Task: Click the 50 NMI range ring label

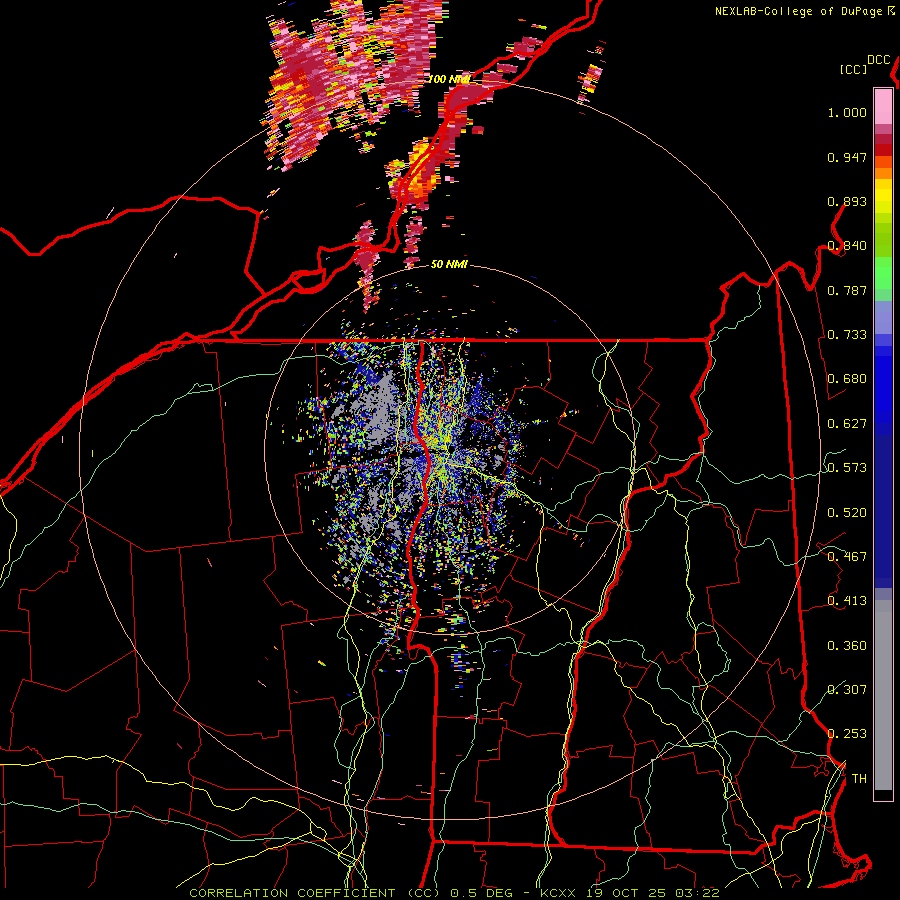Action: 449,264
